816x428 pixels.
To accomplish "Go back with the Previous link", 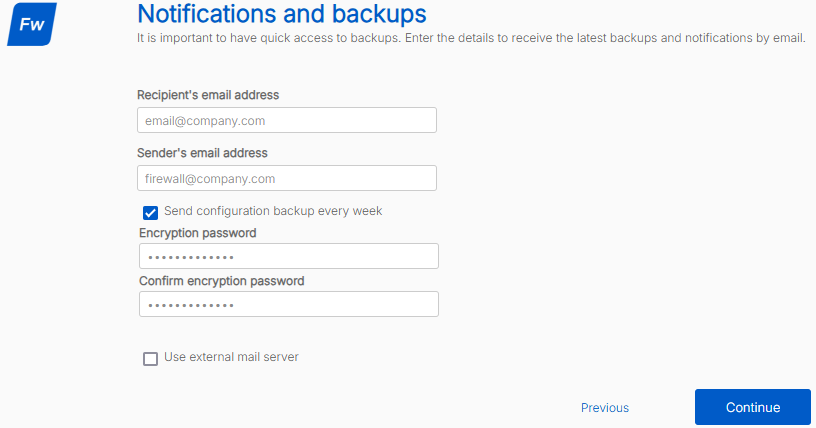I will tap(605, 407).
